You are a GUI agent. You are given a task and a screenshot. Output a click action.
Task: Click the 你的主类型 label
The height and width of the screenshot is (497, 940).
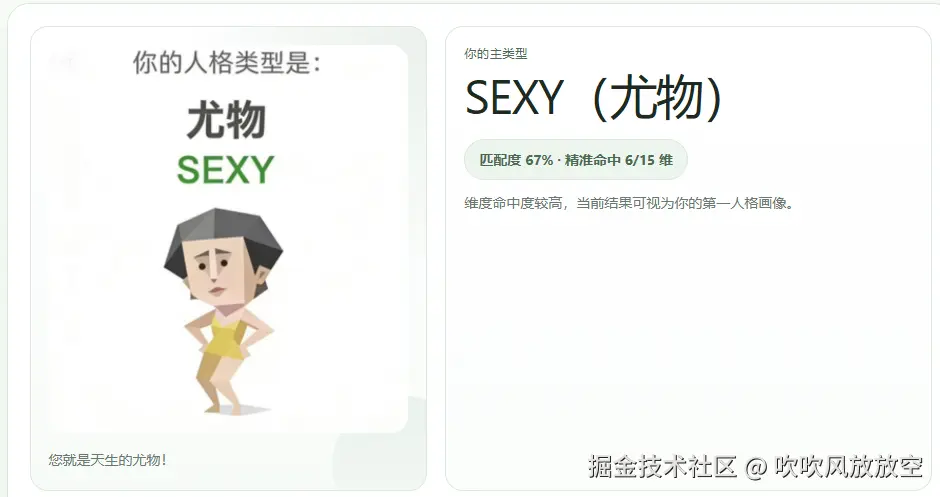click(x=496, y=54)
